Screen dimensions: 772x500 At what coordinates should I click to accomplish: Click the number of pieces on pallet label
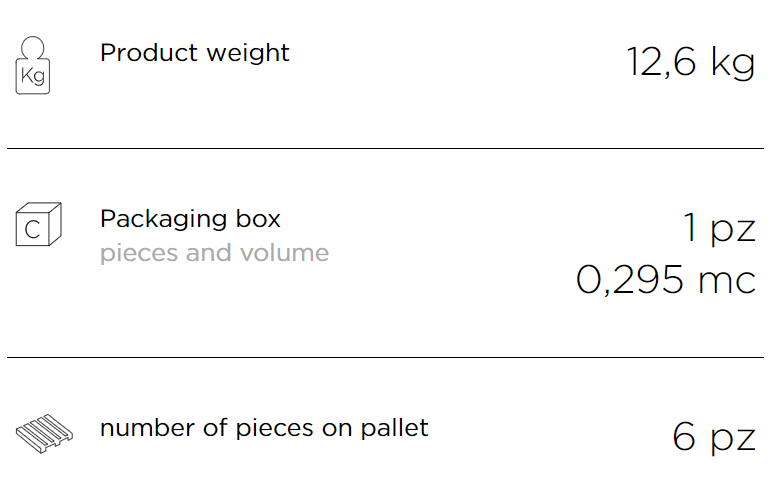pos(264,428)
